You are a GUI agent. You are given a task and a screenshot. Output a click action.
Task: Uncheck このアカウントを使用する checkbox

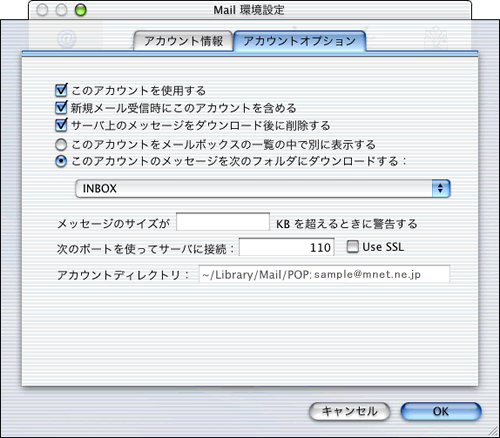point(61,90)
